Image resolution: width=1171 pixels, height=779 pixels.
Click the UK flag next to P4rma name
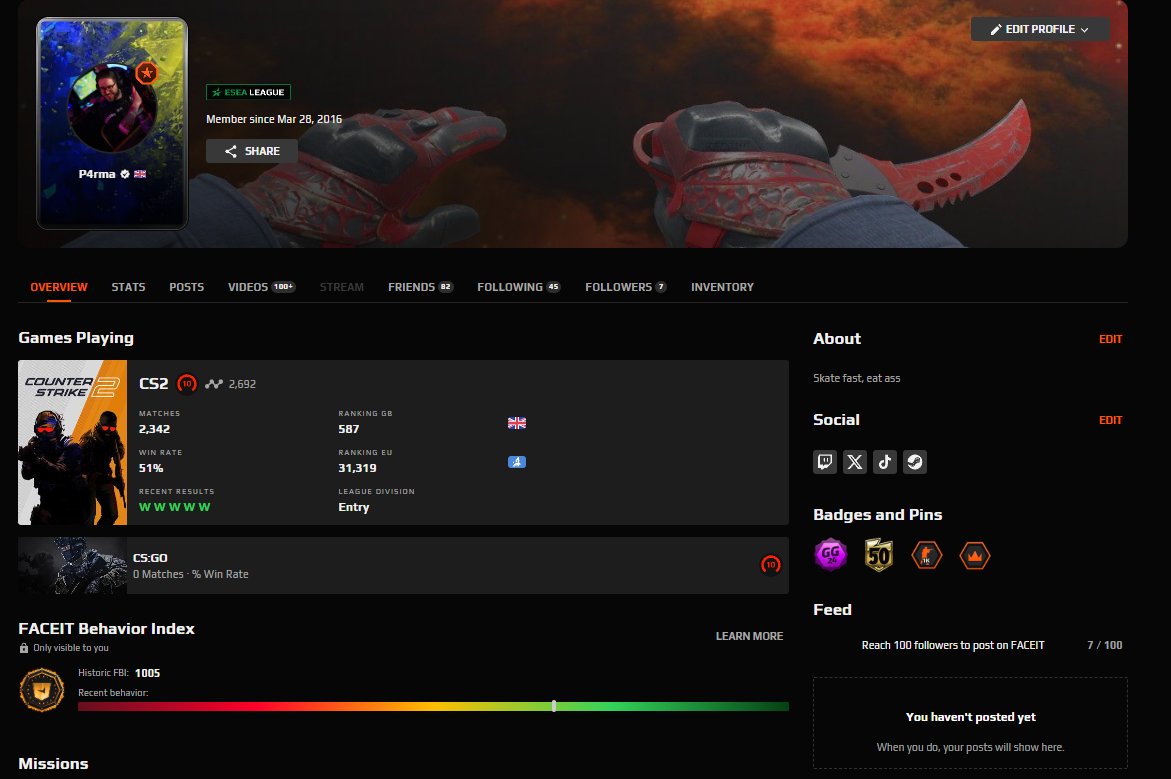(140, 174)
